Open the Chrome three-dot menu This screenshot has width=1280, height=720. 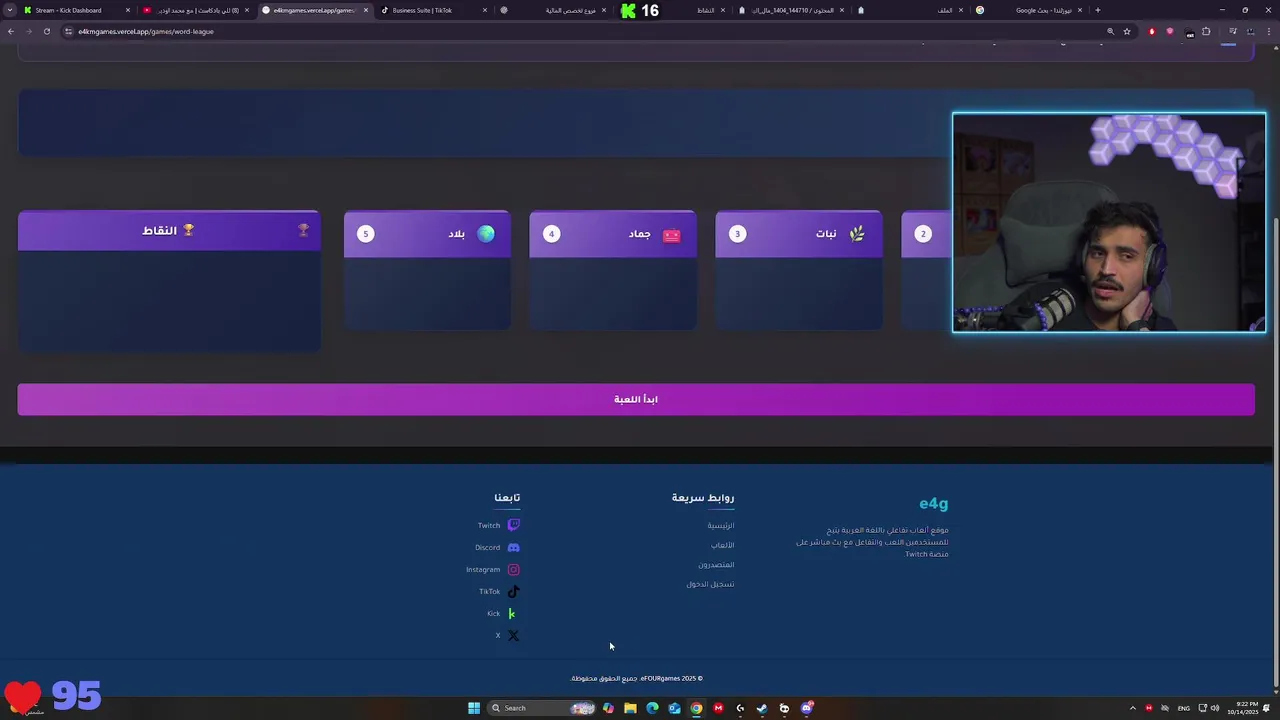coord(1271,31)
